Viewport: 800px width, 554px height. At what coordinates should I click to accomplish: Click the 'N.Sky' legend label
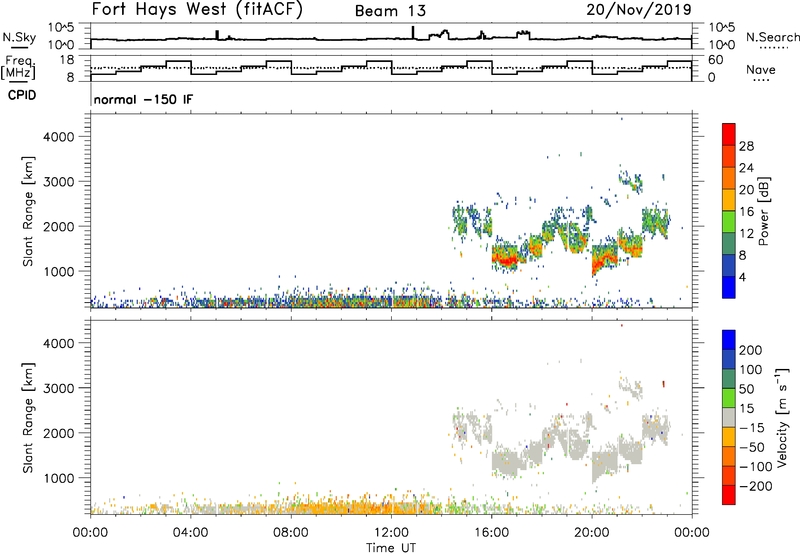19,37
